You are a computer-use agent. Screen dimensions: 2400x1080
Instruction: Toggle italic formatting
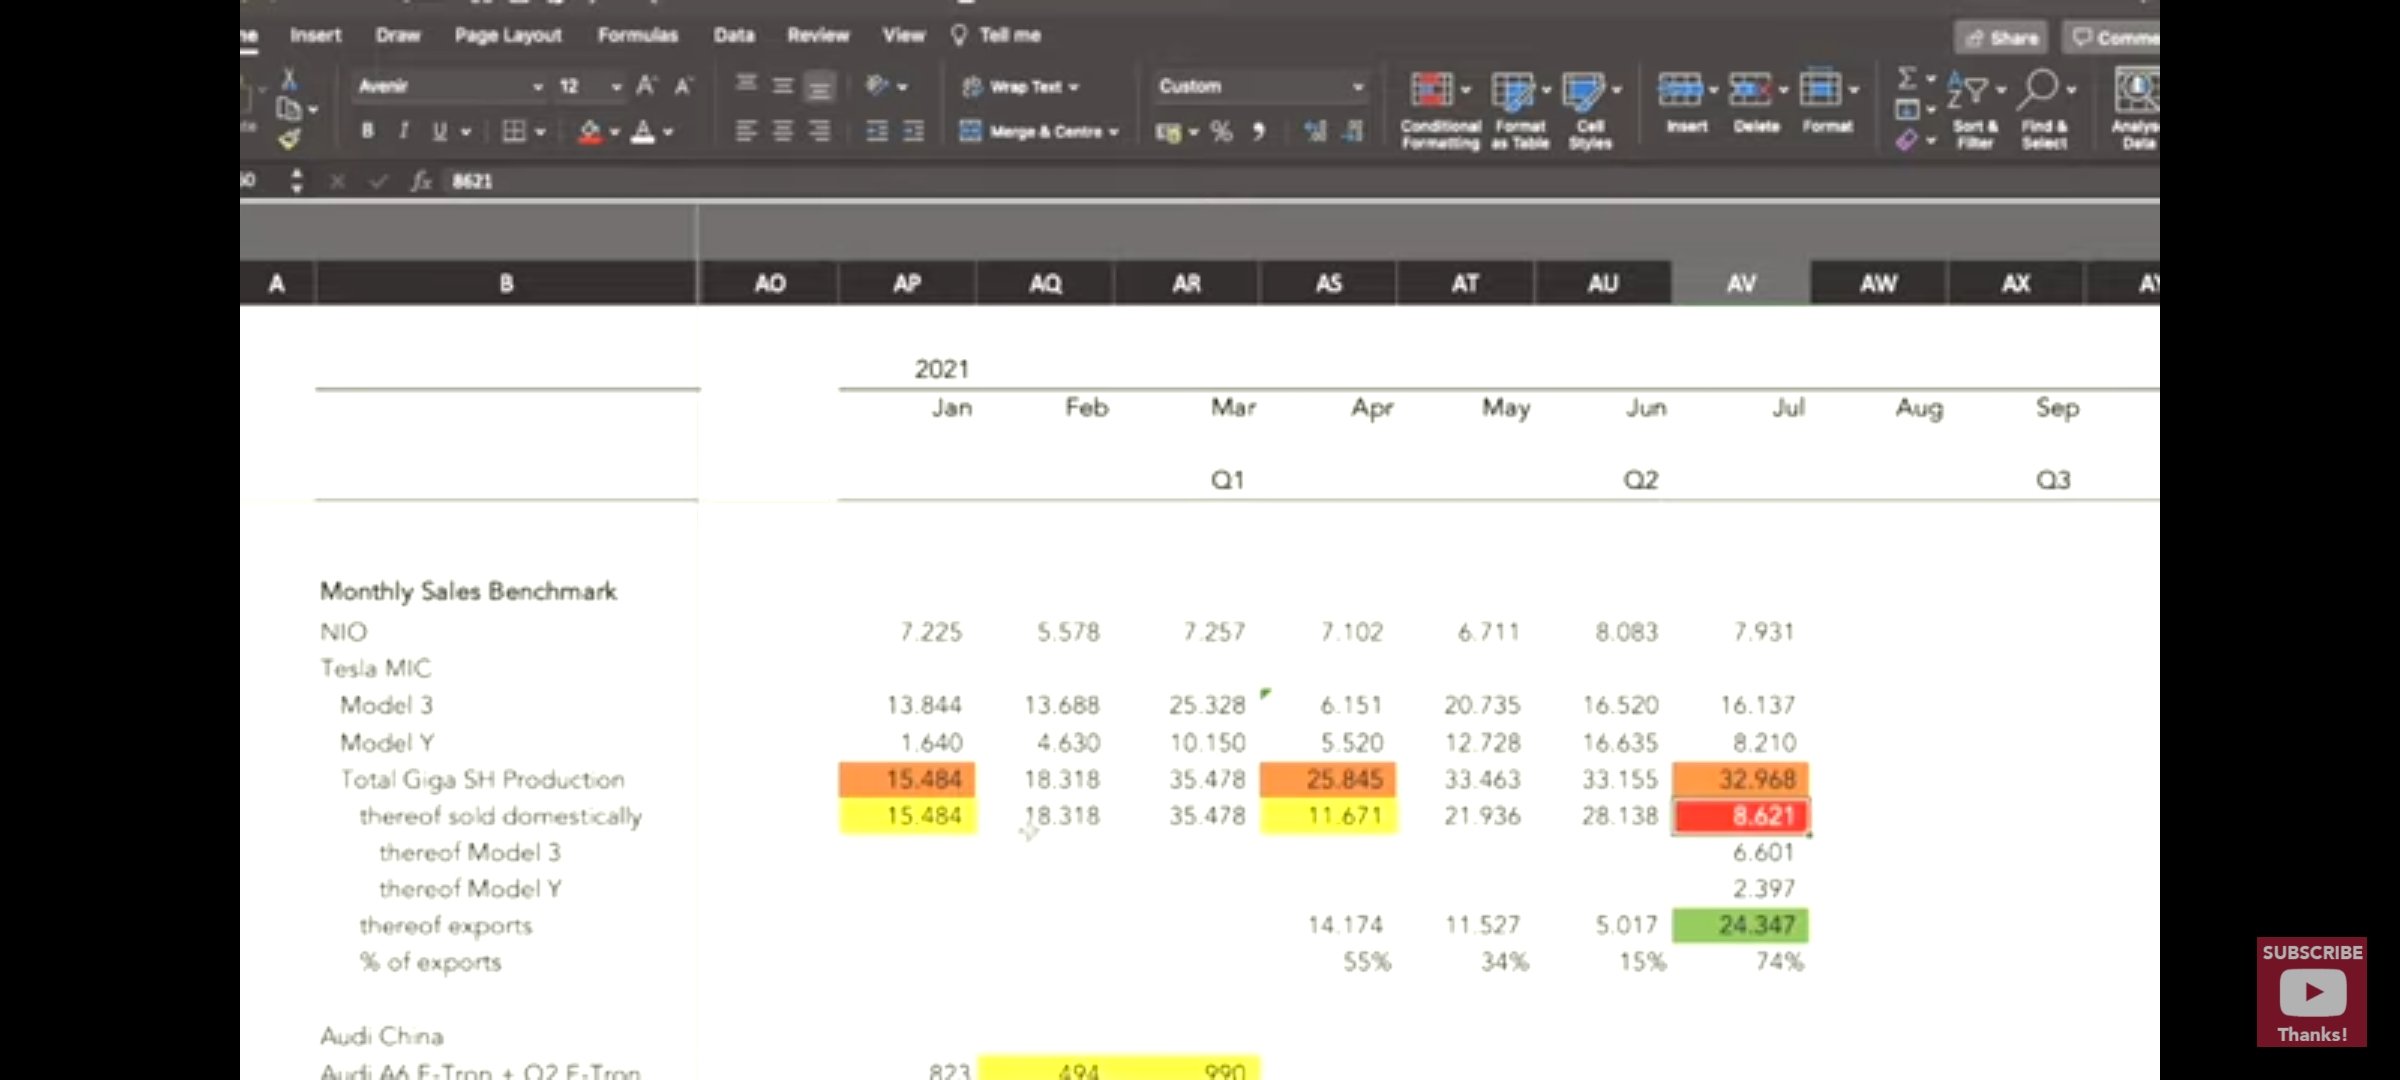tap(403, 131)
